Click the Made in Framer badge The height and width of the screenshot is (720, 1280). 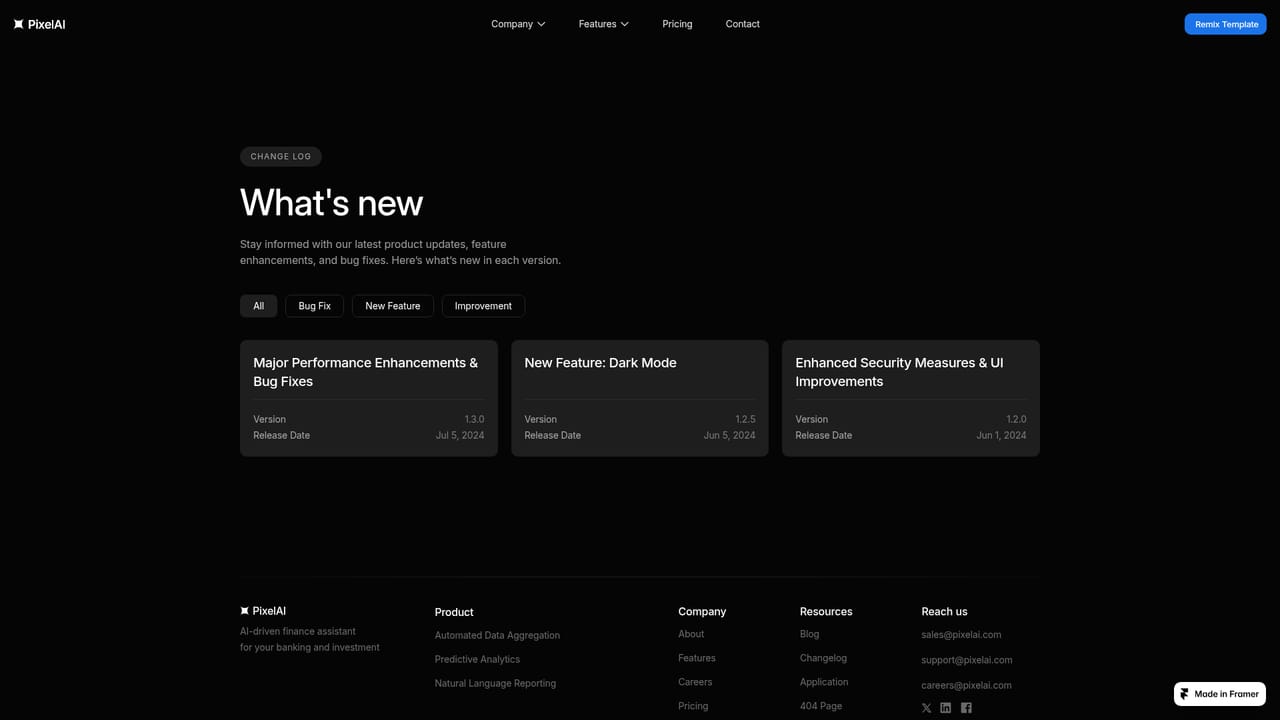click(x=1220, y=694)
